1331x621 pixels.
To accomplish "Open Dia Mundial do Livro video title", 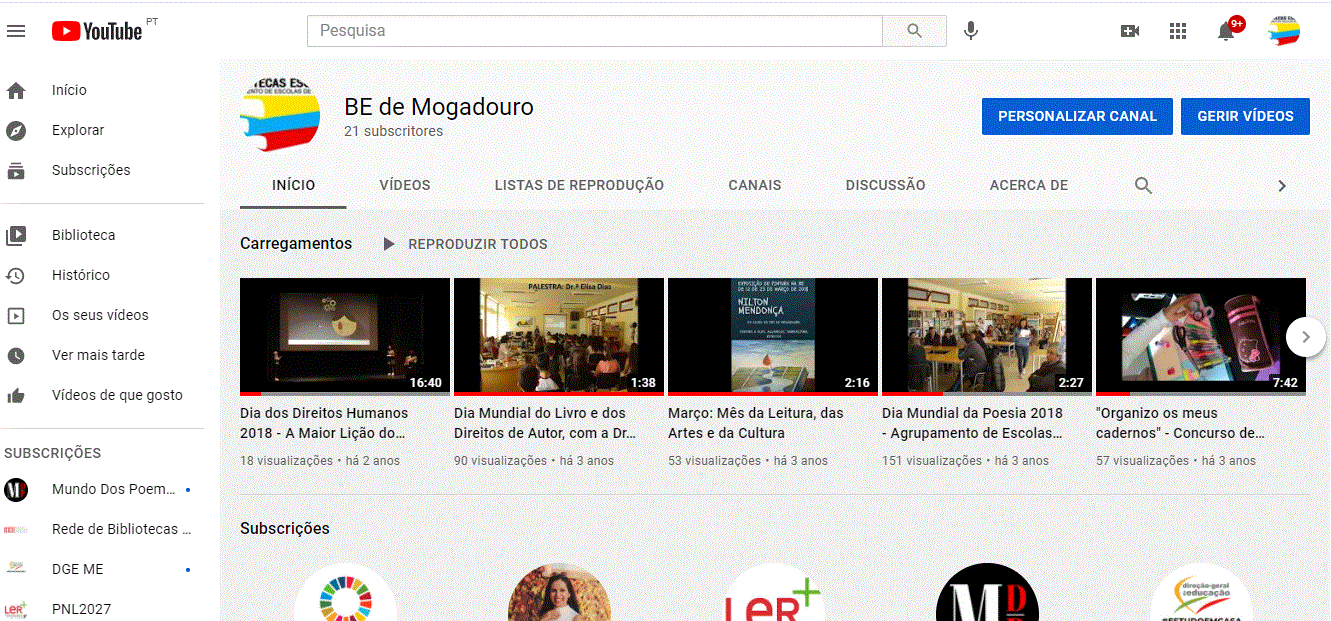I will pos(545,423).
